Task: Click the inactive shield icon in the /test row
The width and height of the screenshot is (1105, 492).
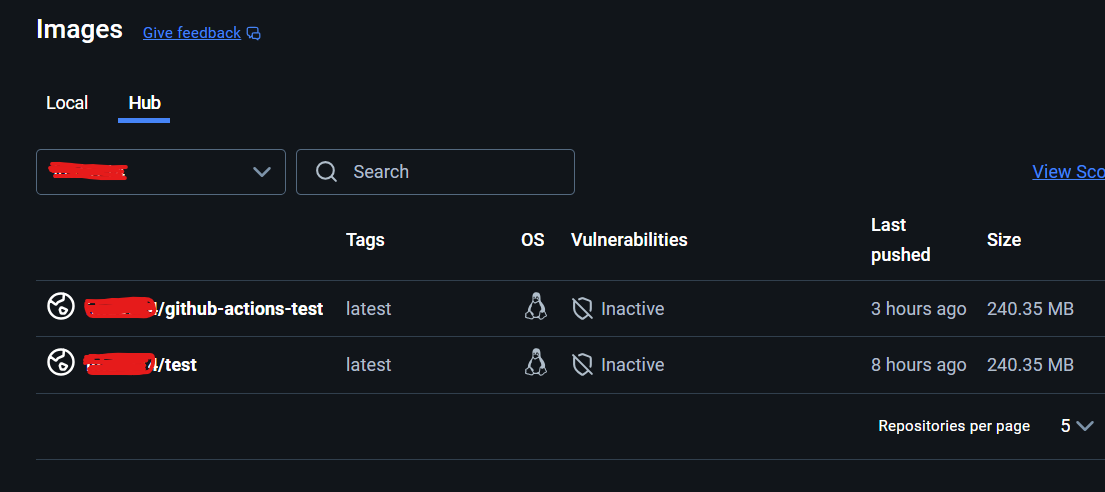Action: pyautogui.click(x=582, y=364)
